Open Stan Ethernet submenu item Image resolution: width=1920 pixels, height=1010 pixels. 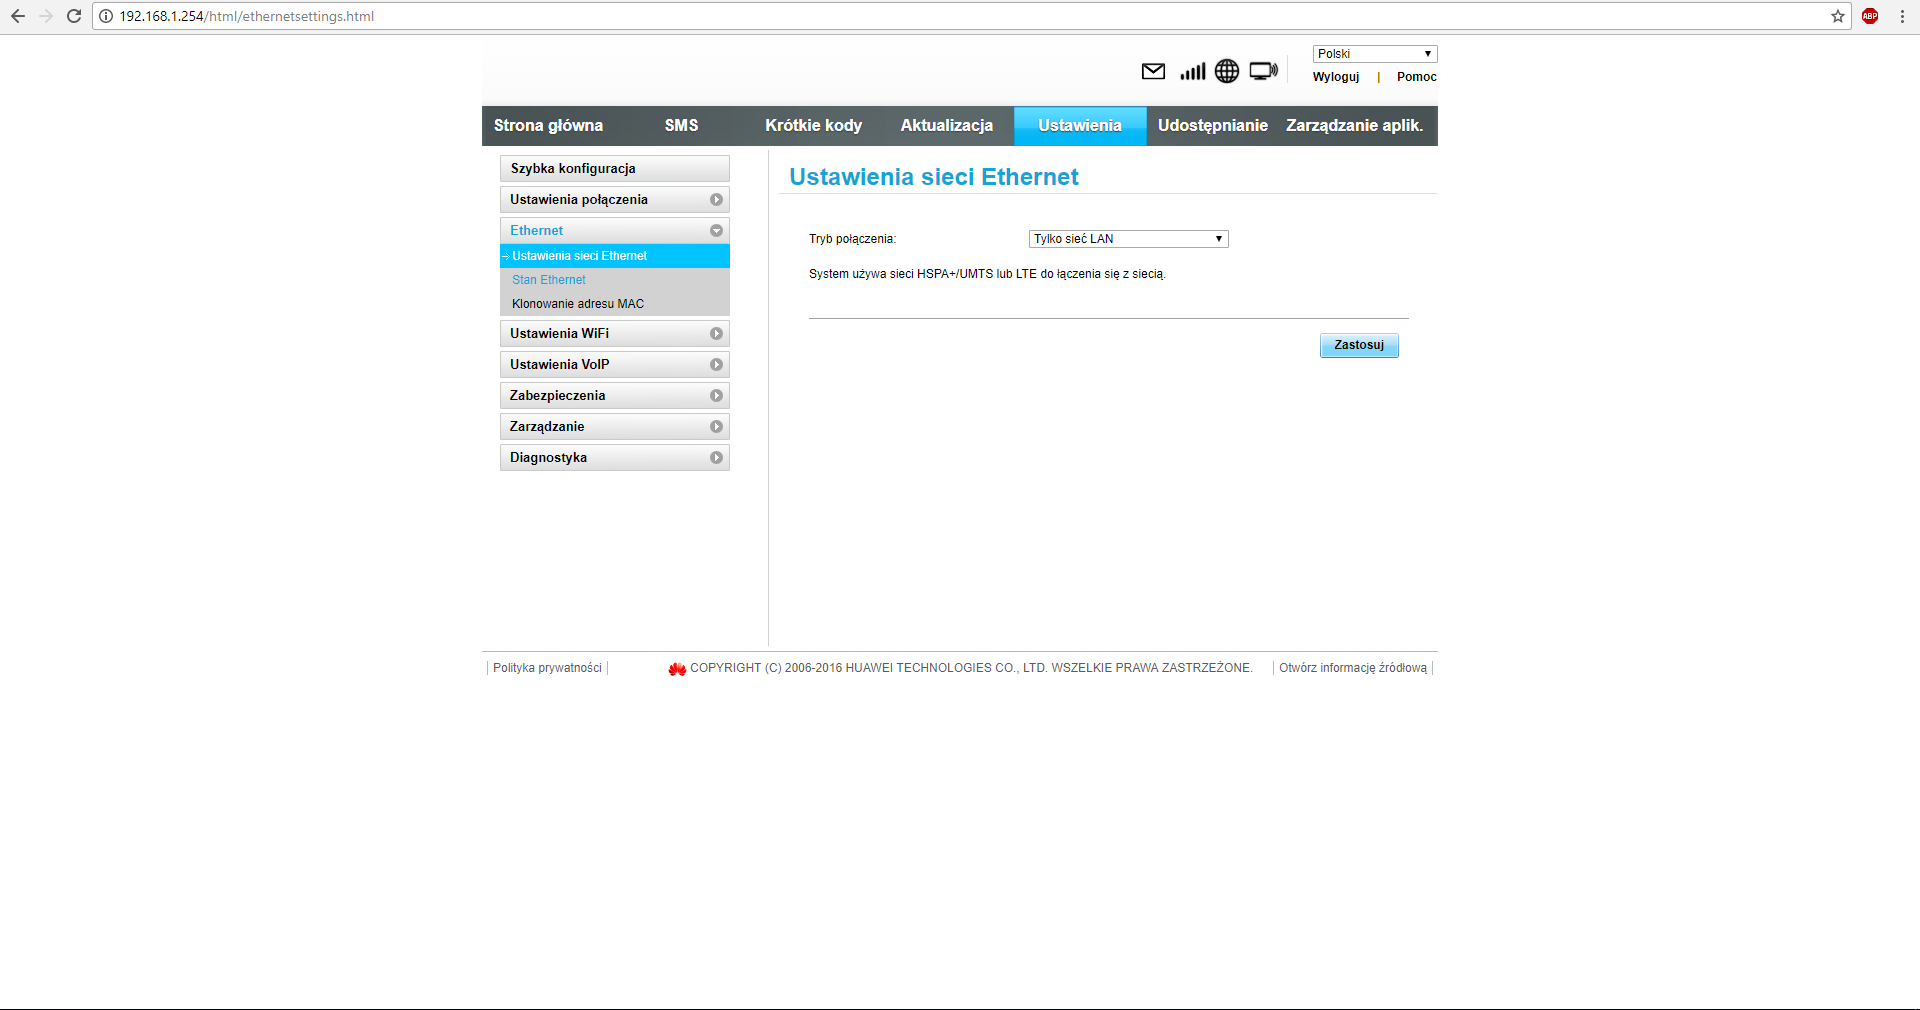coord(549,280)
